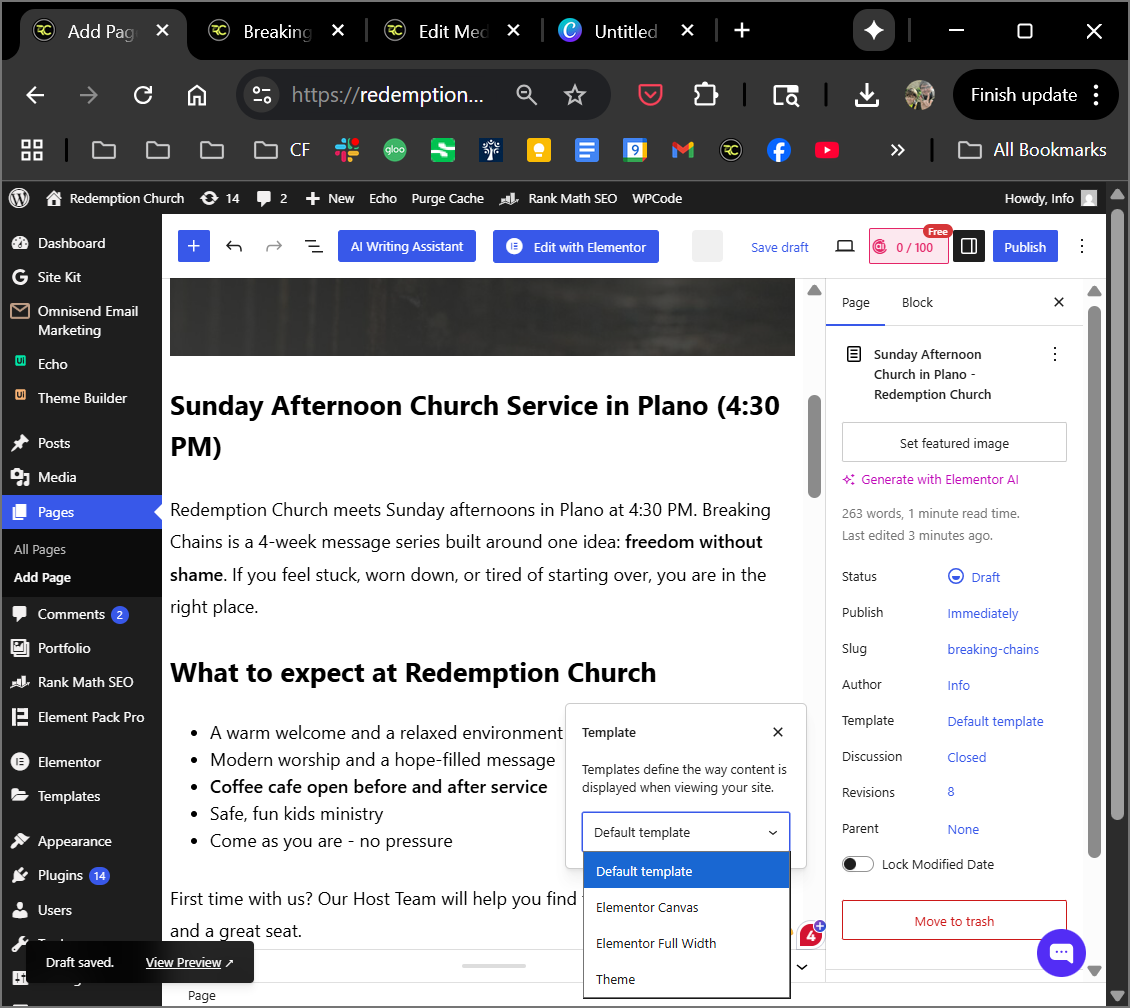
Task: Click Move to trash button
Action: tap(954, 921)
